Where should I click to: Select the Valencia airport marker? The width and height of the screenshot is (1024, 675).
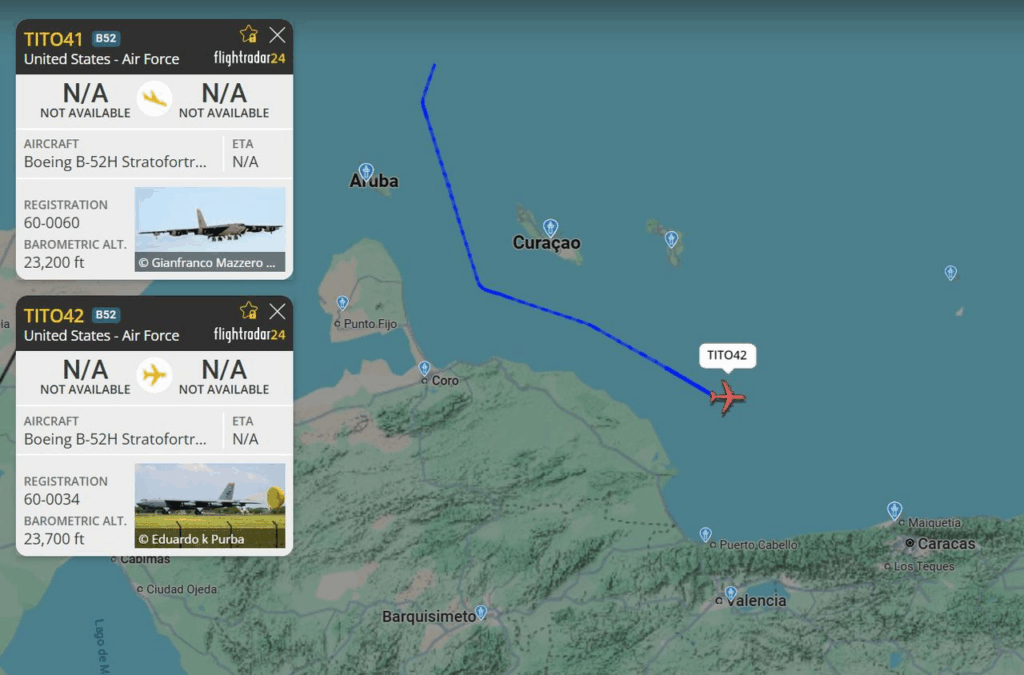pyautogui.click(x=731, y=593)
